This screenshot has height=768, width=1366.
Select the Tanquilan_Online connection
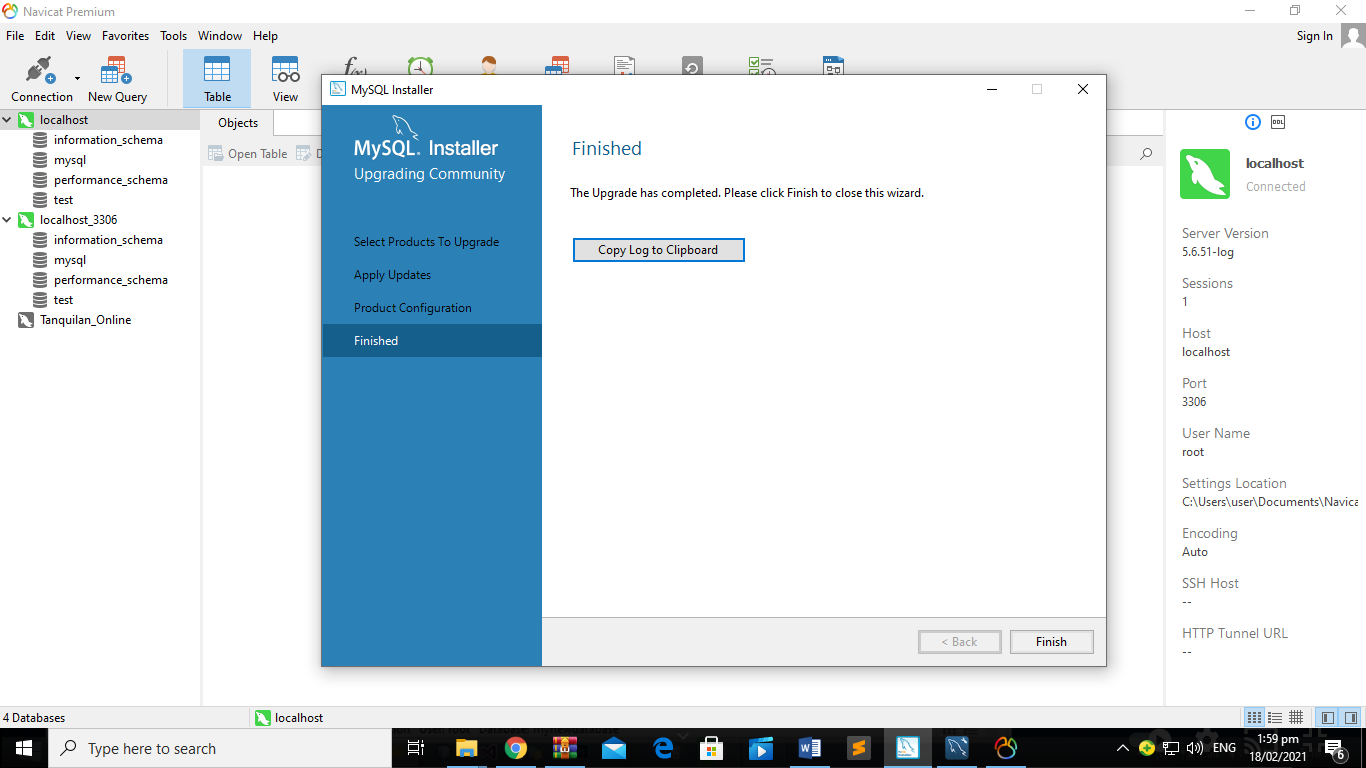tap(85, 320)
